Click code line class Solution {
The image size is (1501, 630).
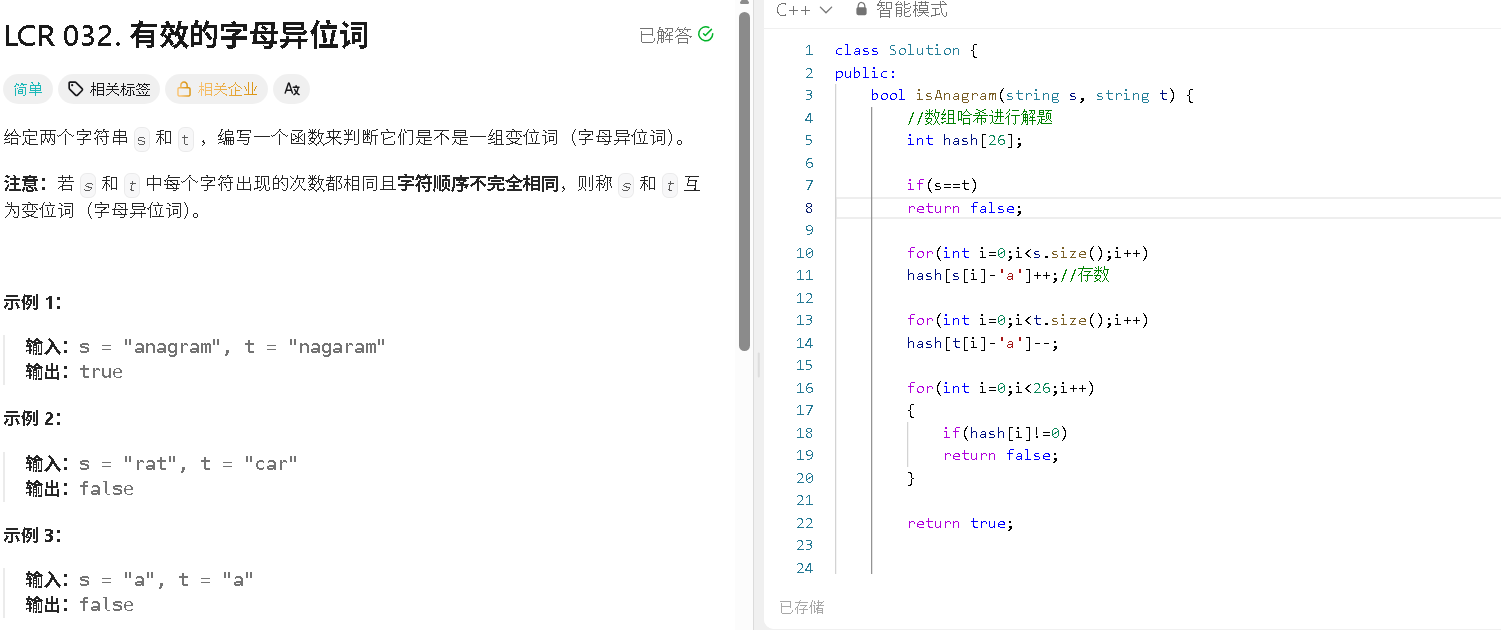click(x=905, y=50)
